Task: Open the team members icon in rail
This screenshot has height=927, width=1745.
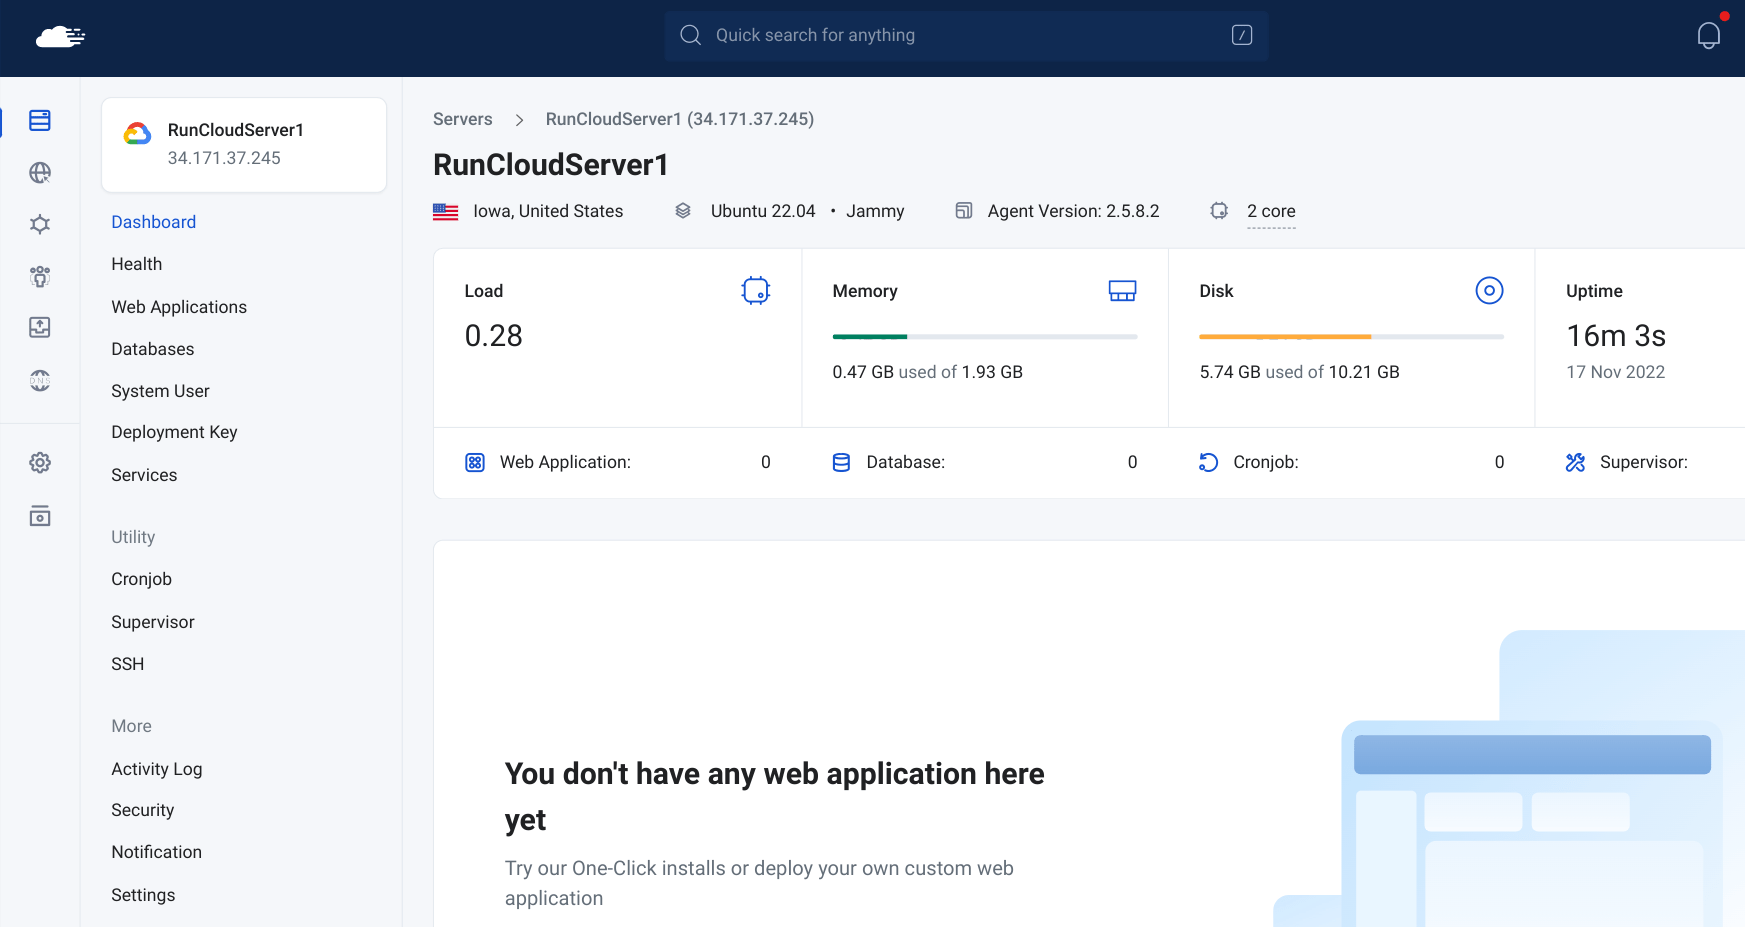Action: tap(40, 277)
